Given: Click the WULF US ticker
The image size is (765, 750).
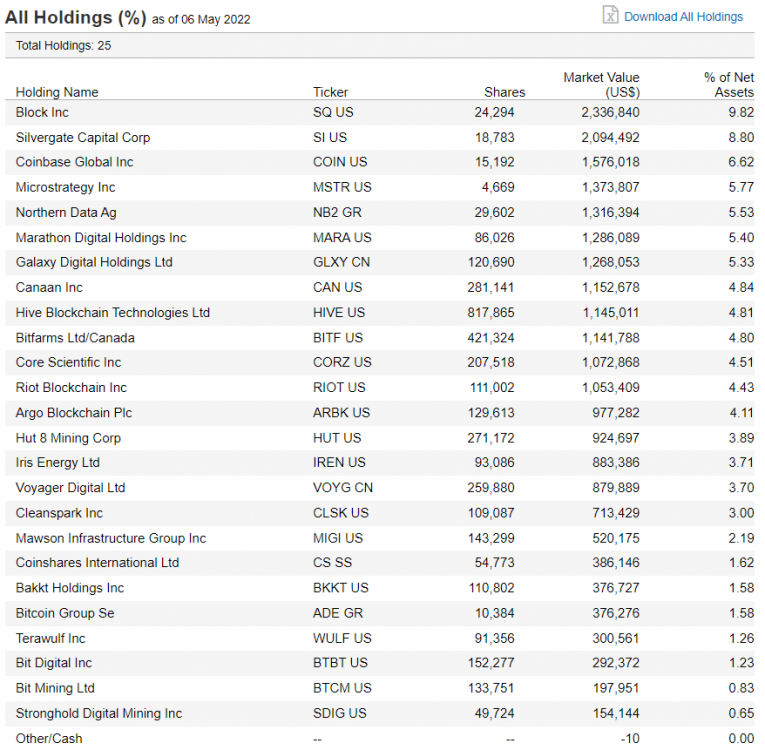Looking at the screenshot, I should click(342, 639).
